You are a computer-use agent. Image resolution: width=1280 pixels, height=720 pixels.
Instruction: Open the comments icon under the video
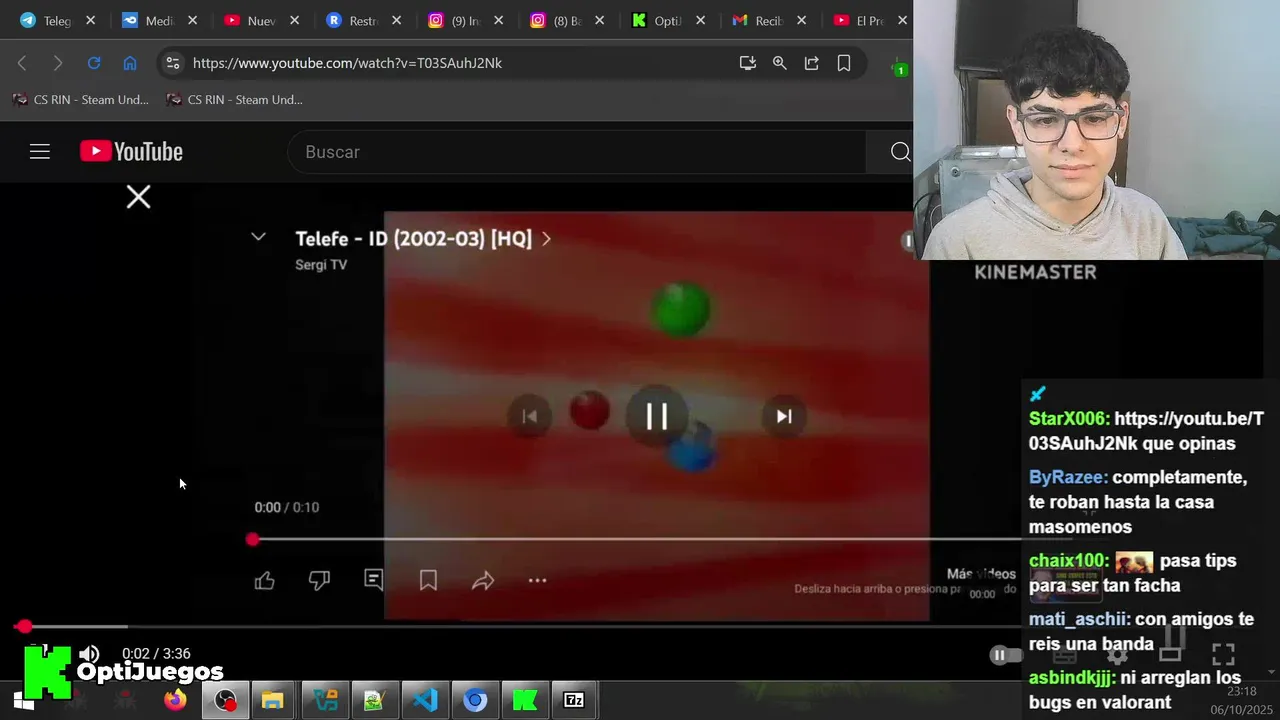coord(373,580)
